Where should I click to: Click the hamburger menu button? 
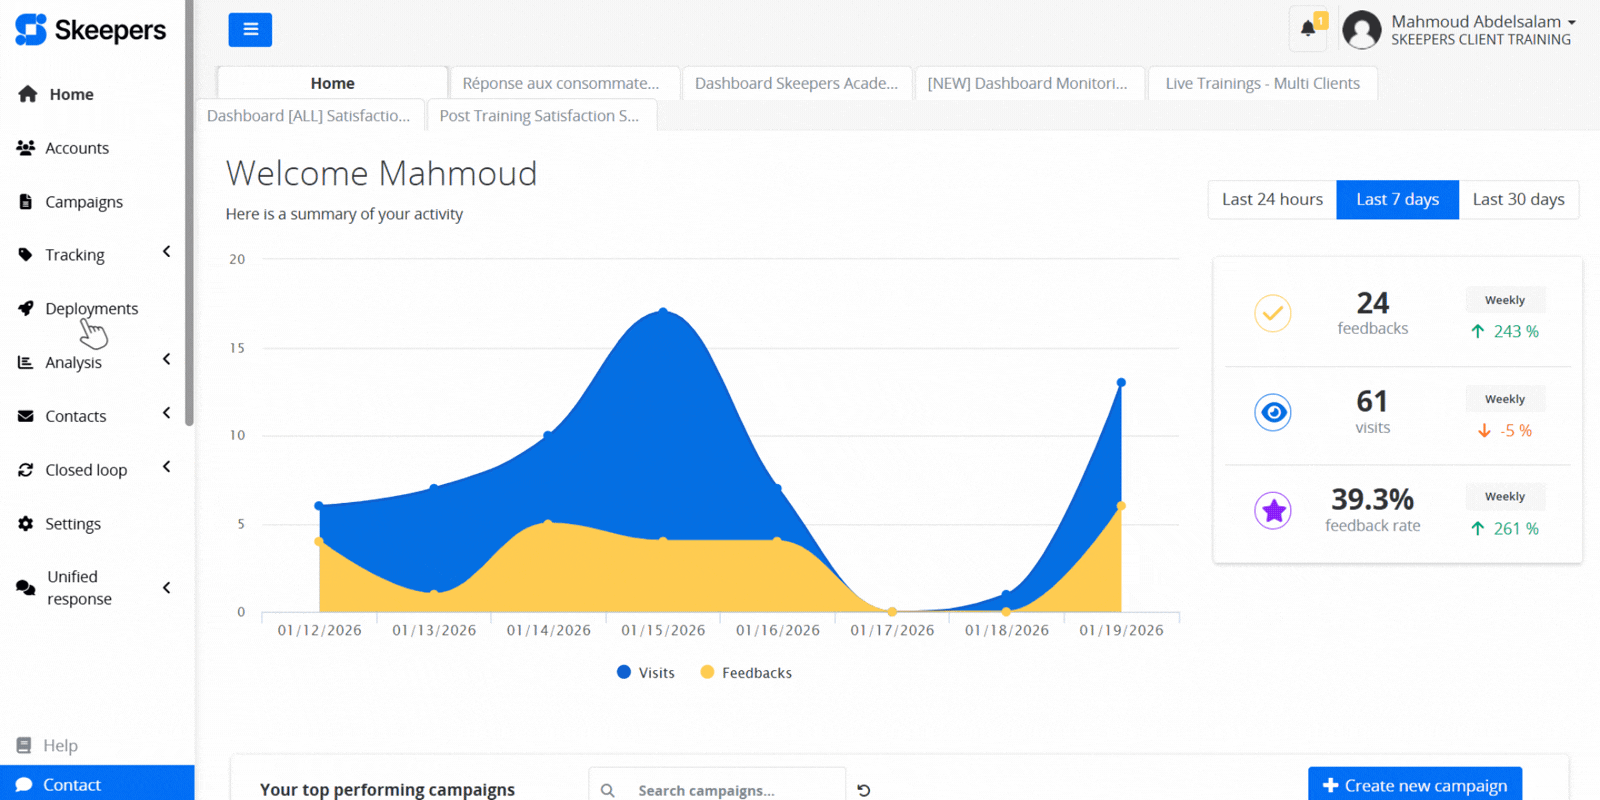250,30
